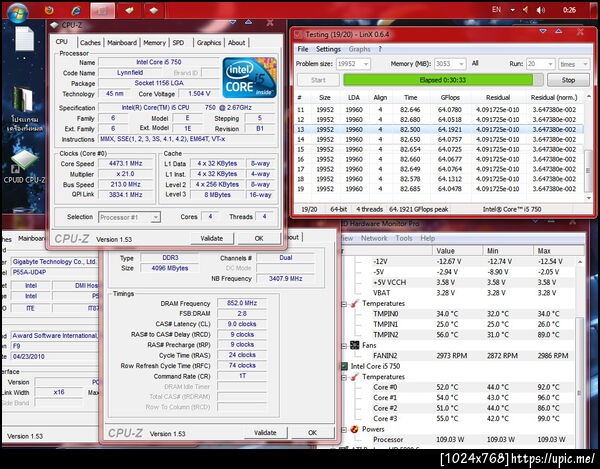Image resolution: width=600 pixels, height=469 pixels.
Task: Click the Fans chip icon in Hardware Monitor
Action: [355, 345]
